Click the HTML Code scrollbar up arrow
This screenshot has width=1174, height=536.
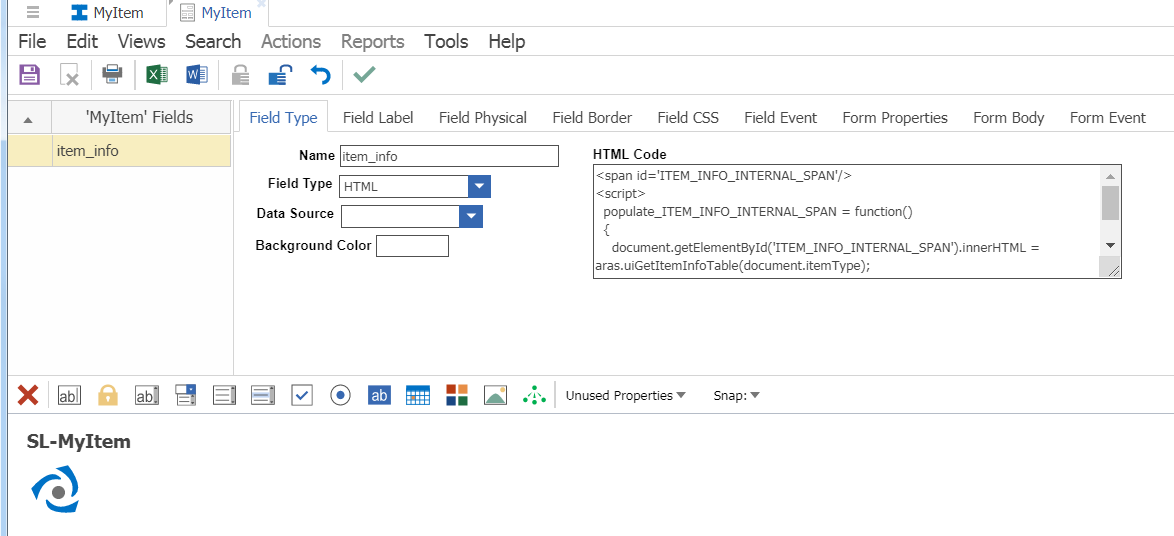tap(1110, 176)
